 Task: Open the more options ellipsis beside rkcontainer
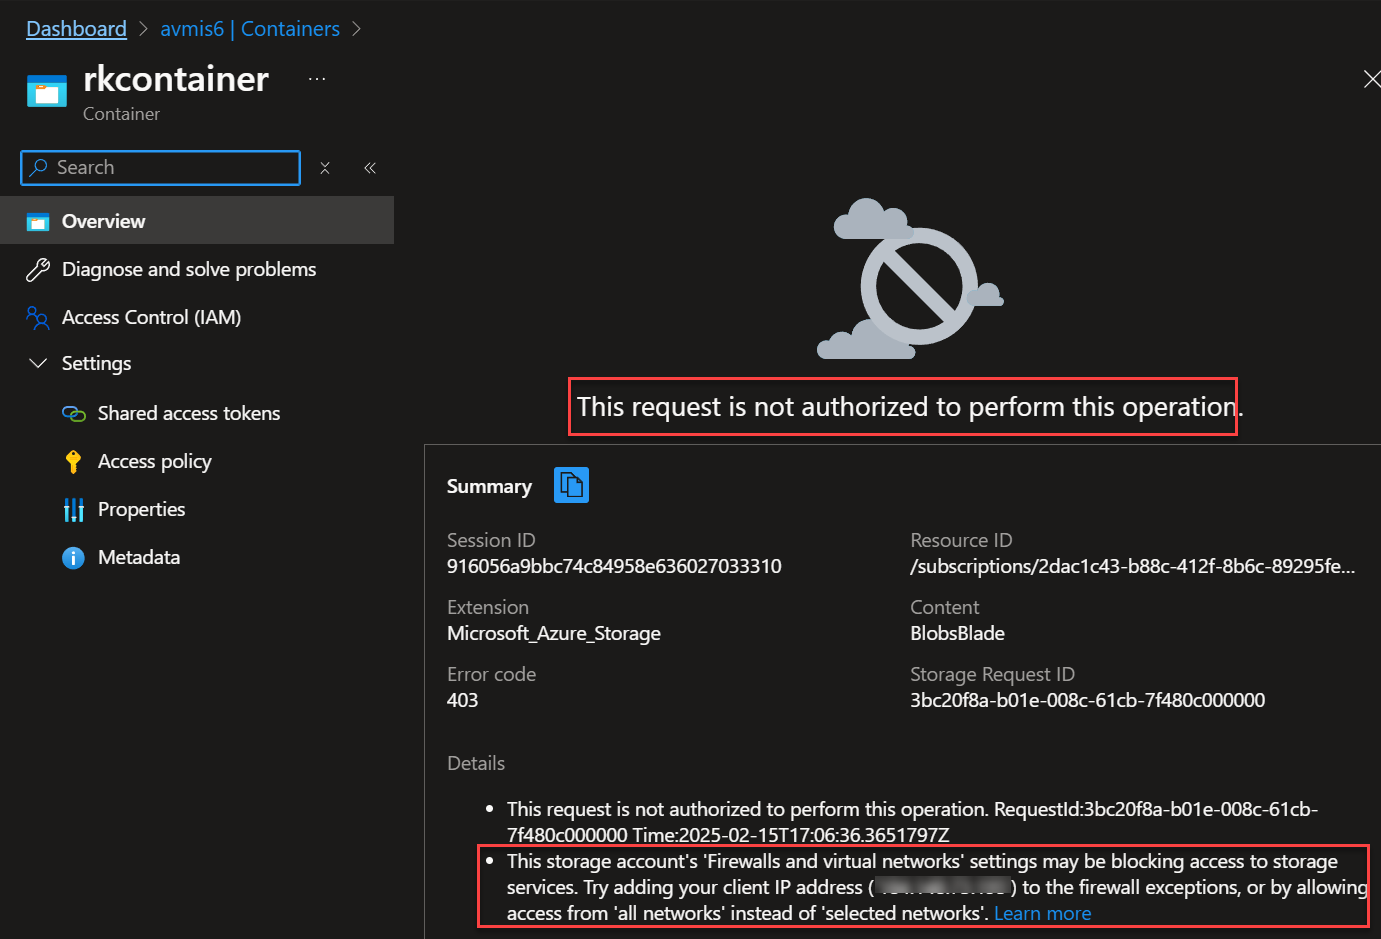[317, 79]
